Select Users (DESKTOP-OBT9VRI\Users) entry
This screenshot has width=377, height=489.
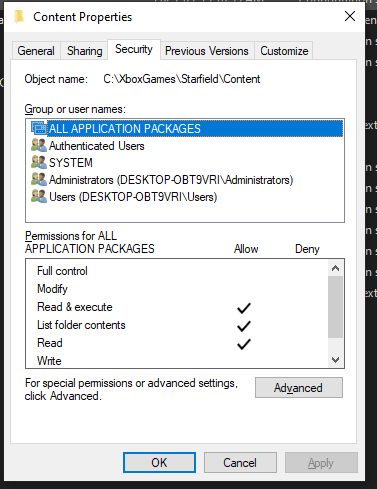pos(133,197)
